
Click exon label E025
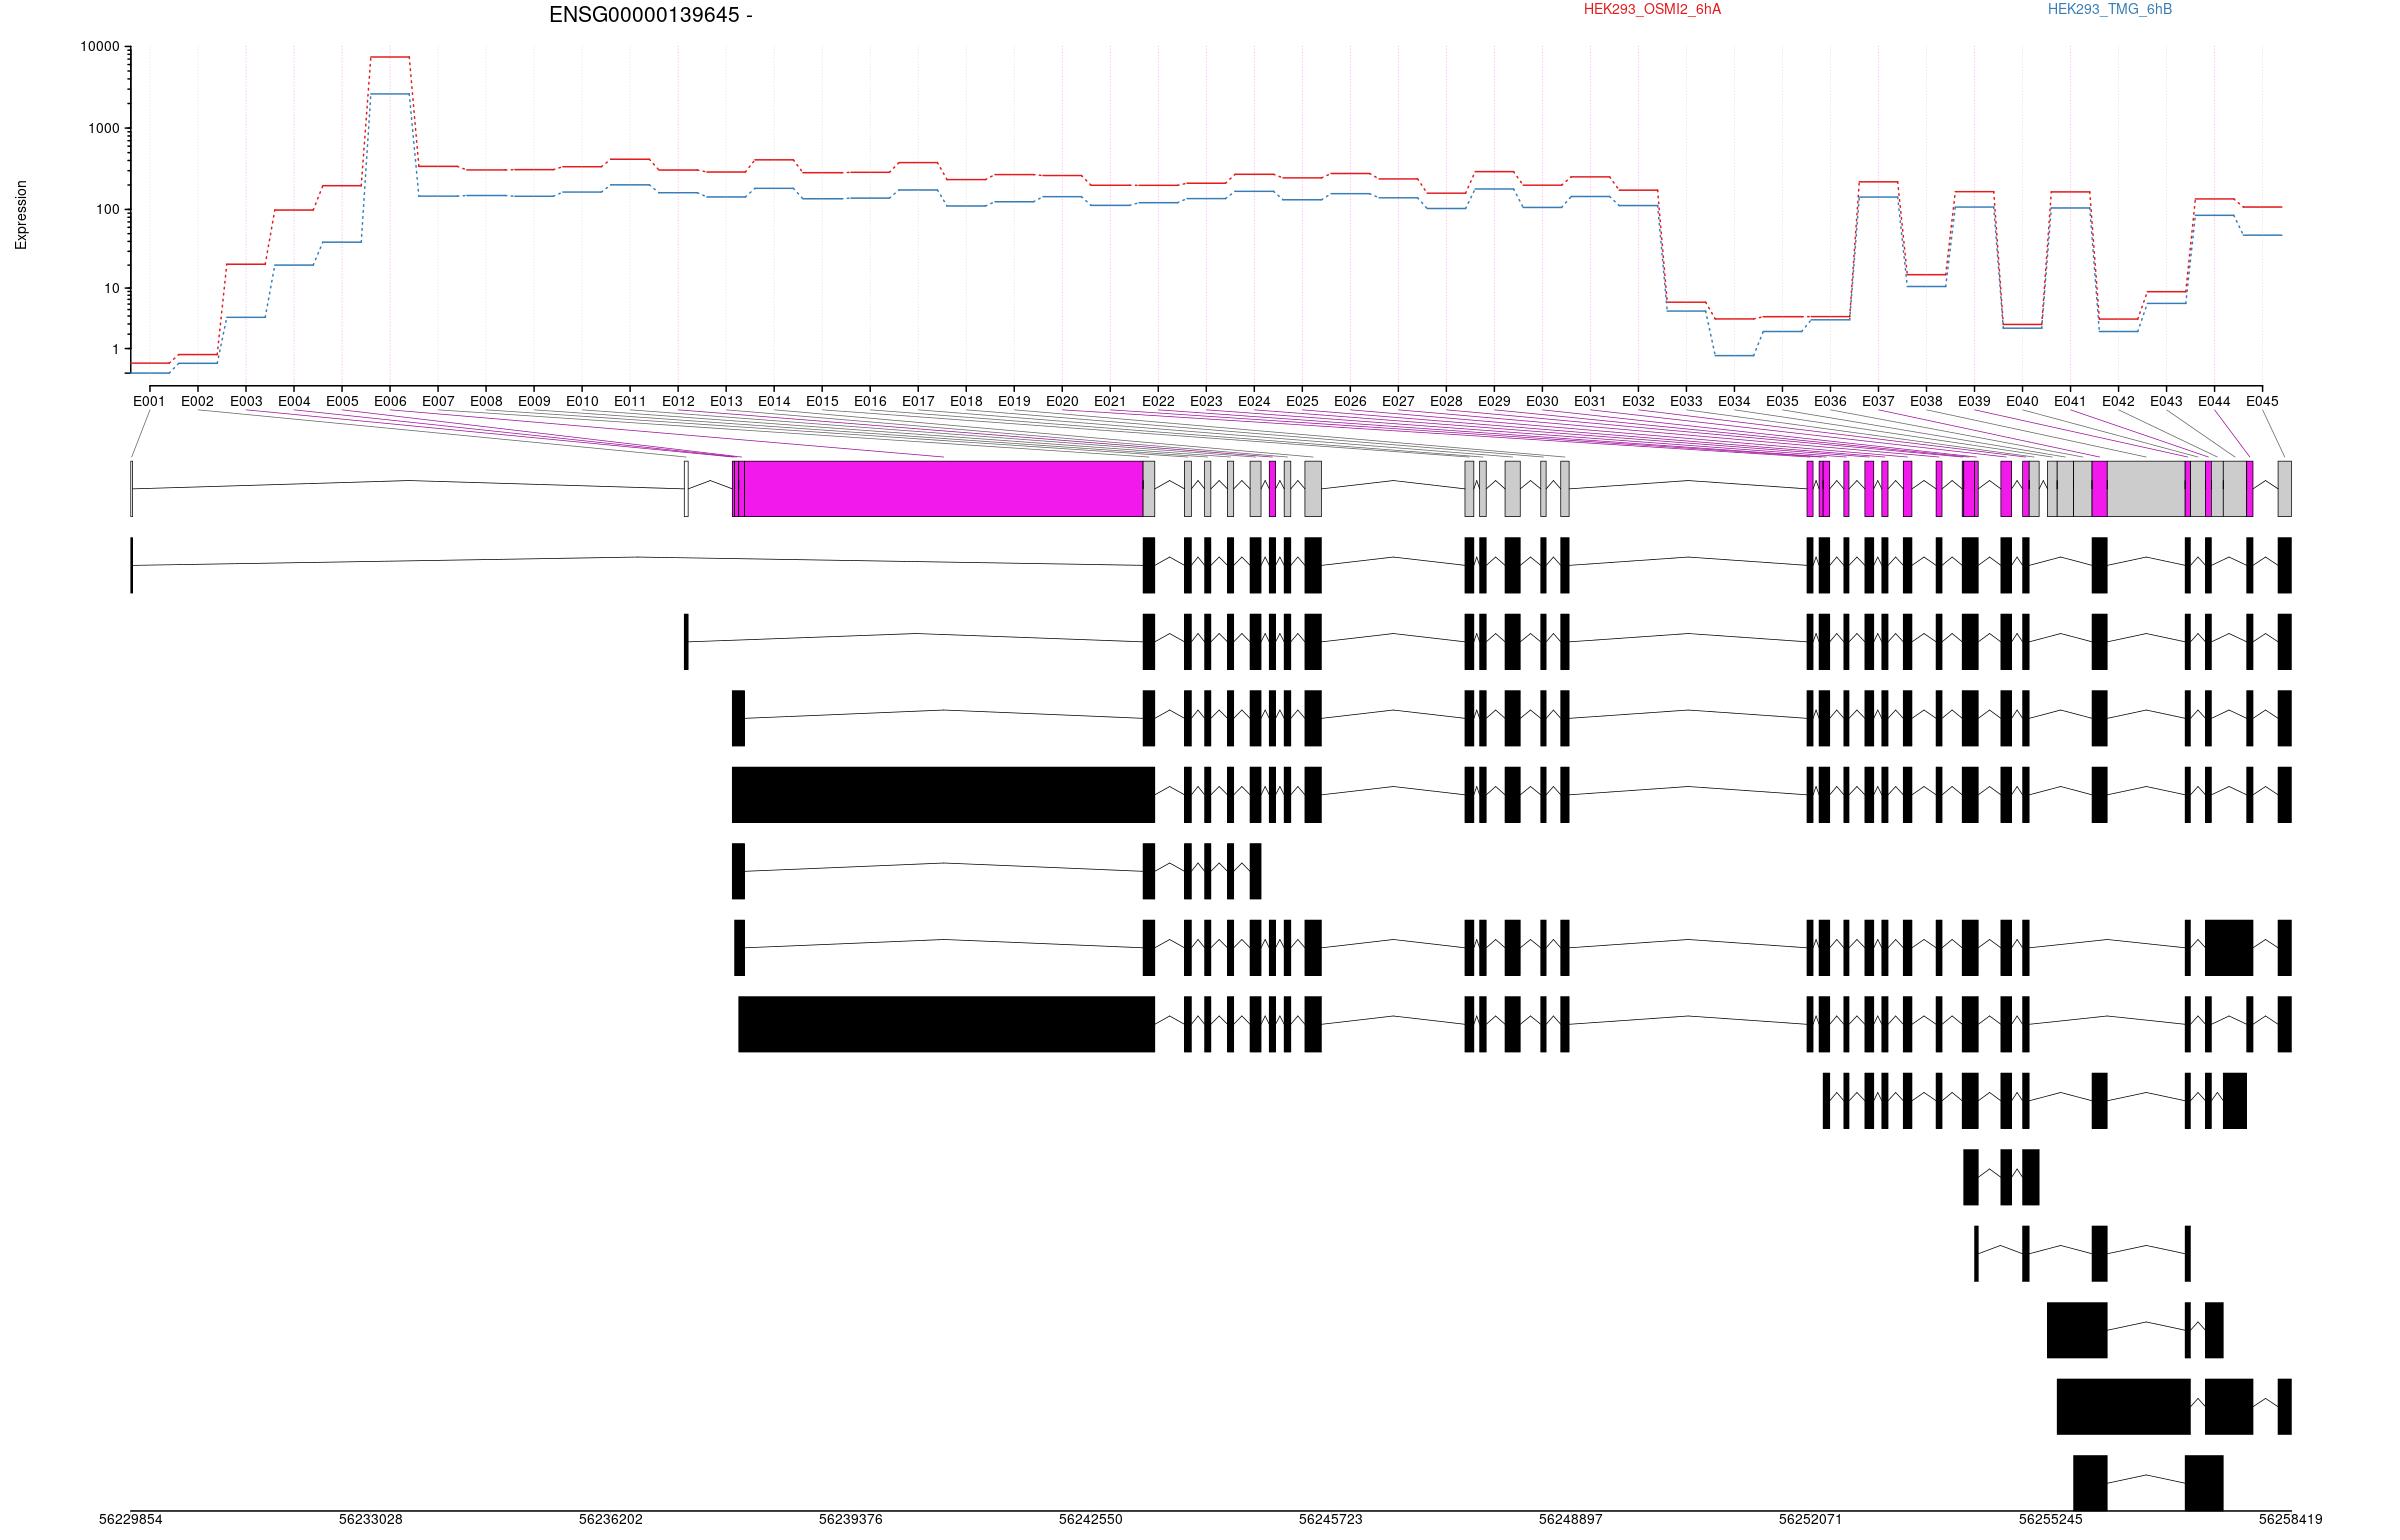click(x=1302, y=402)
